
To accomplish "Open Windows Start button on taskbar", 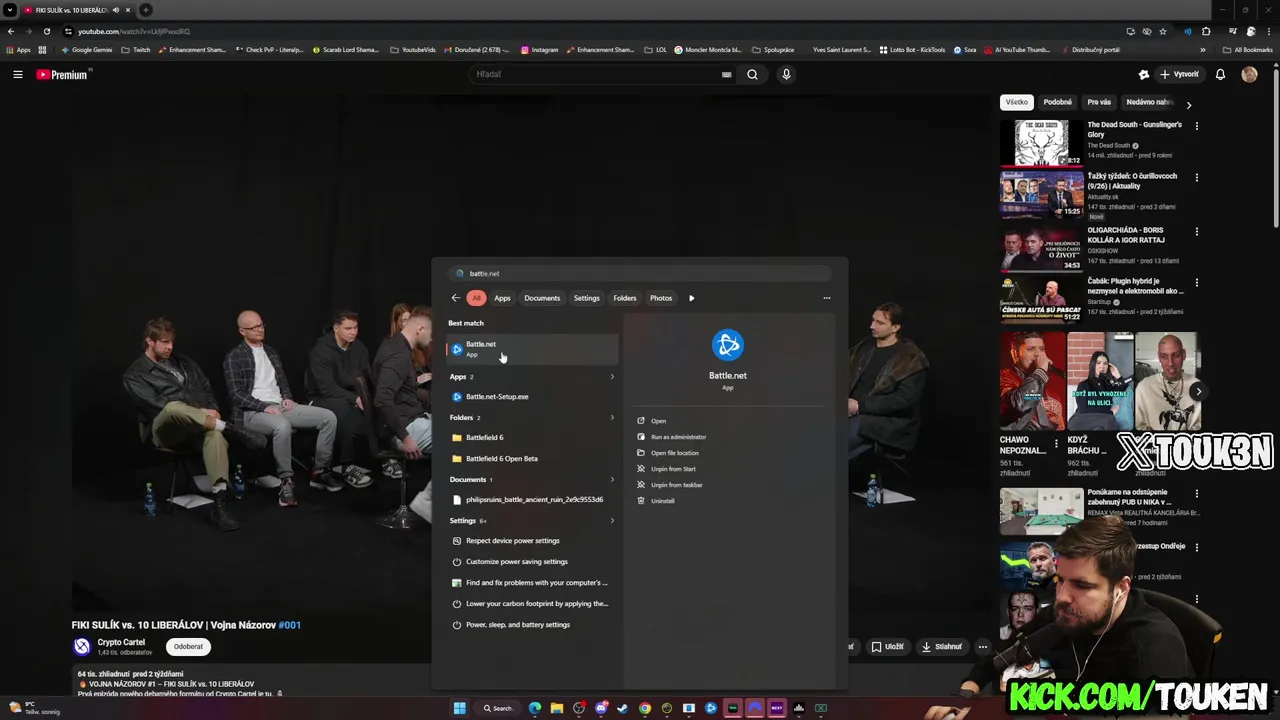I will [460, 708].
